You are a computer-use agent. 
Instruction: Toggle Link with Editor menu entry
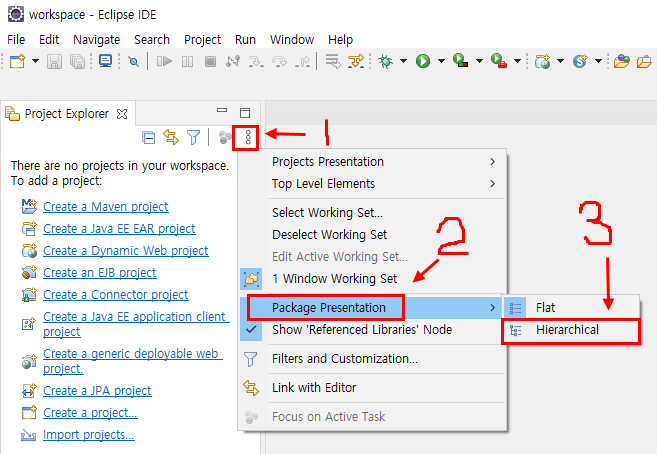(x=372, y=388)
